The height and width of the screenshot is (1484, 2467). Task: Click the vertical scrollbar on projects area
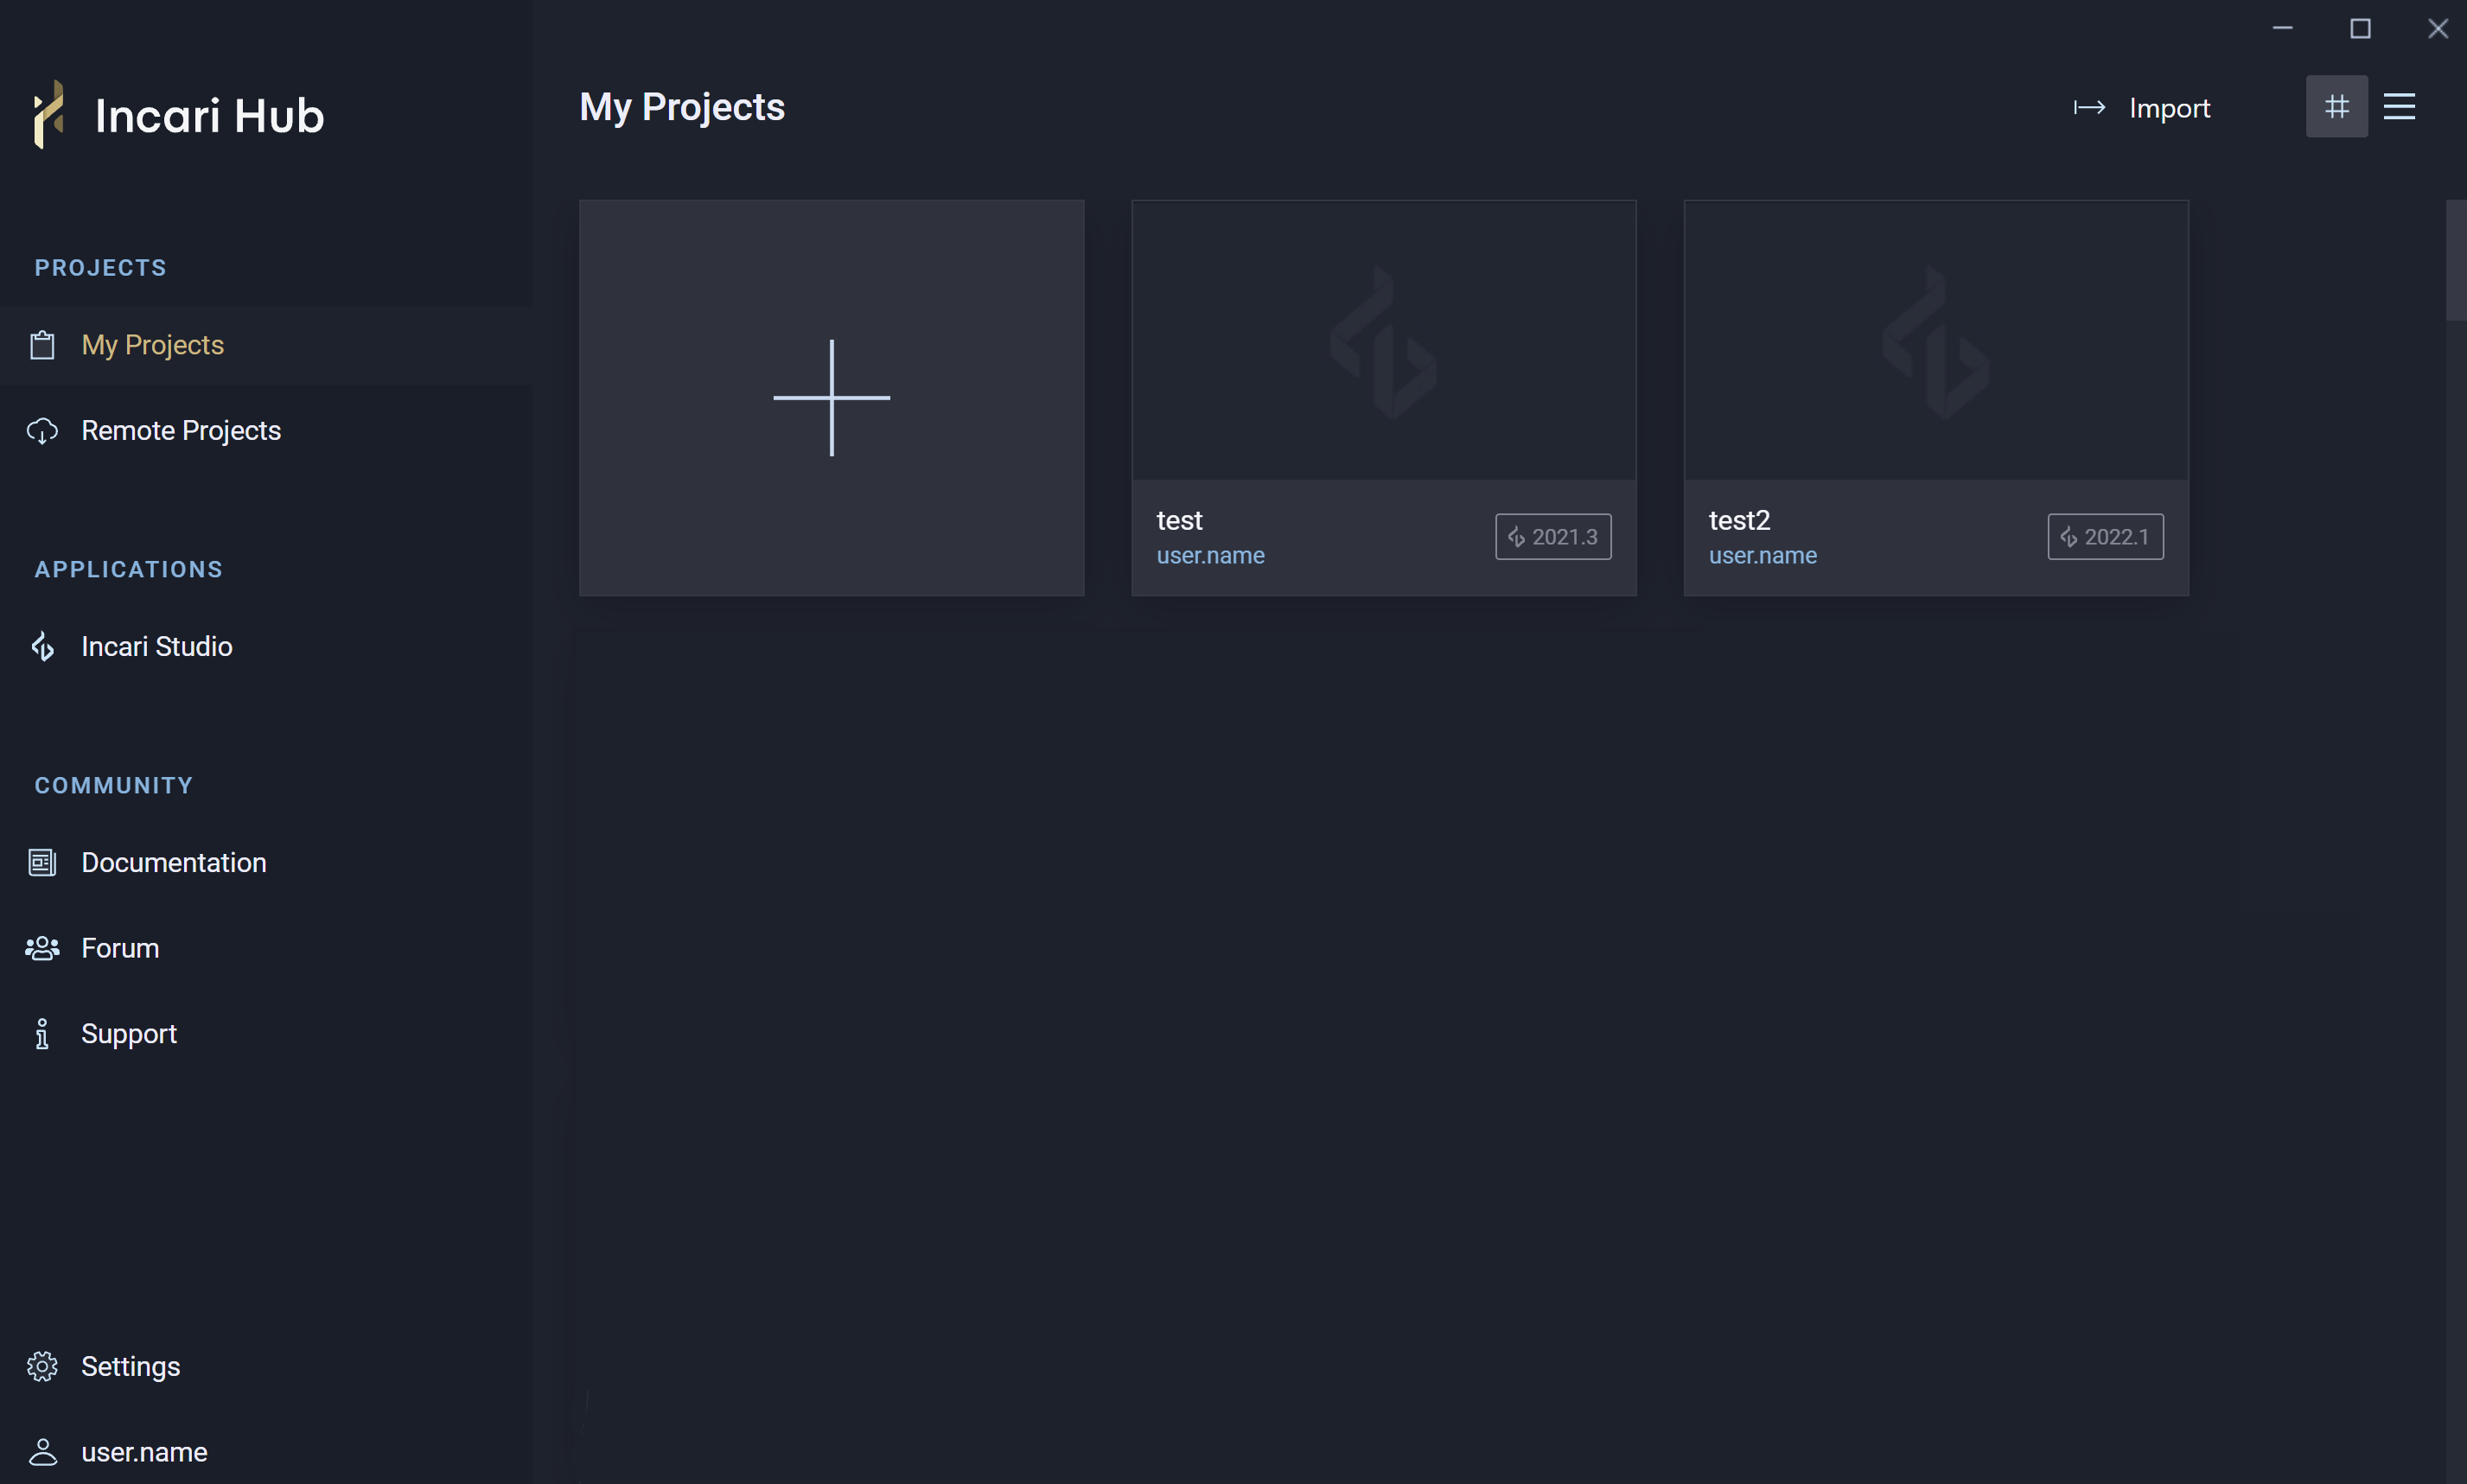(x=2456, y=260)
